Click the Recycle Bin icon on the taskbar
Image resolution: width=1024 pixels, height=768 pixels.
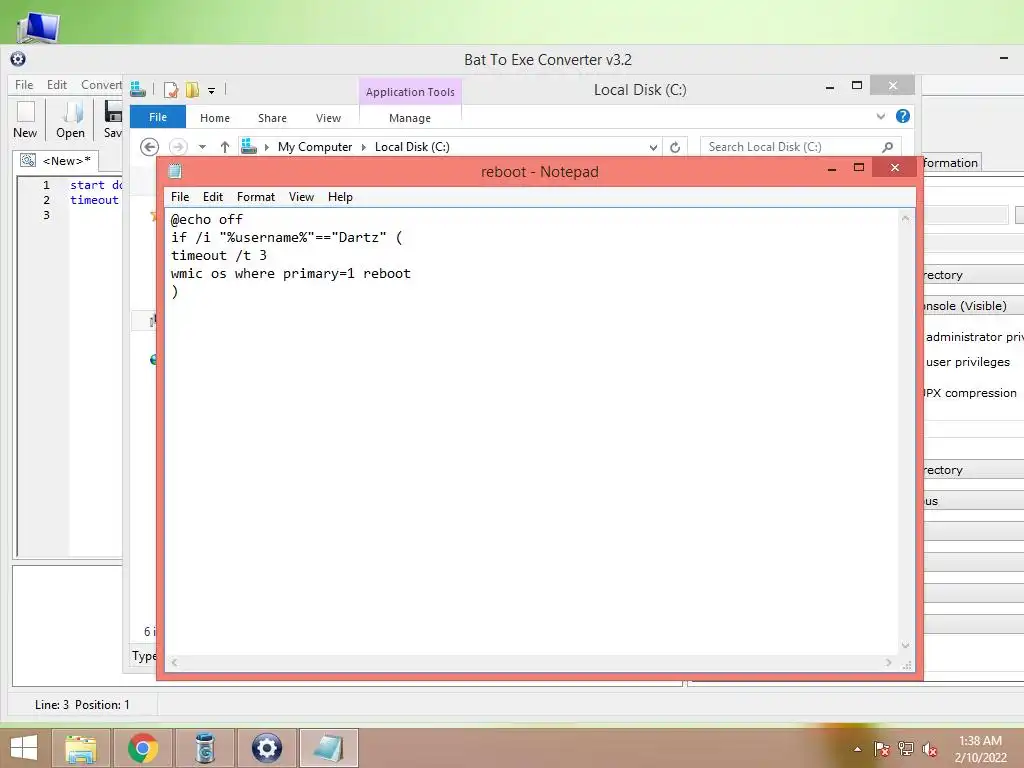coord(205,748)
